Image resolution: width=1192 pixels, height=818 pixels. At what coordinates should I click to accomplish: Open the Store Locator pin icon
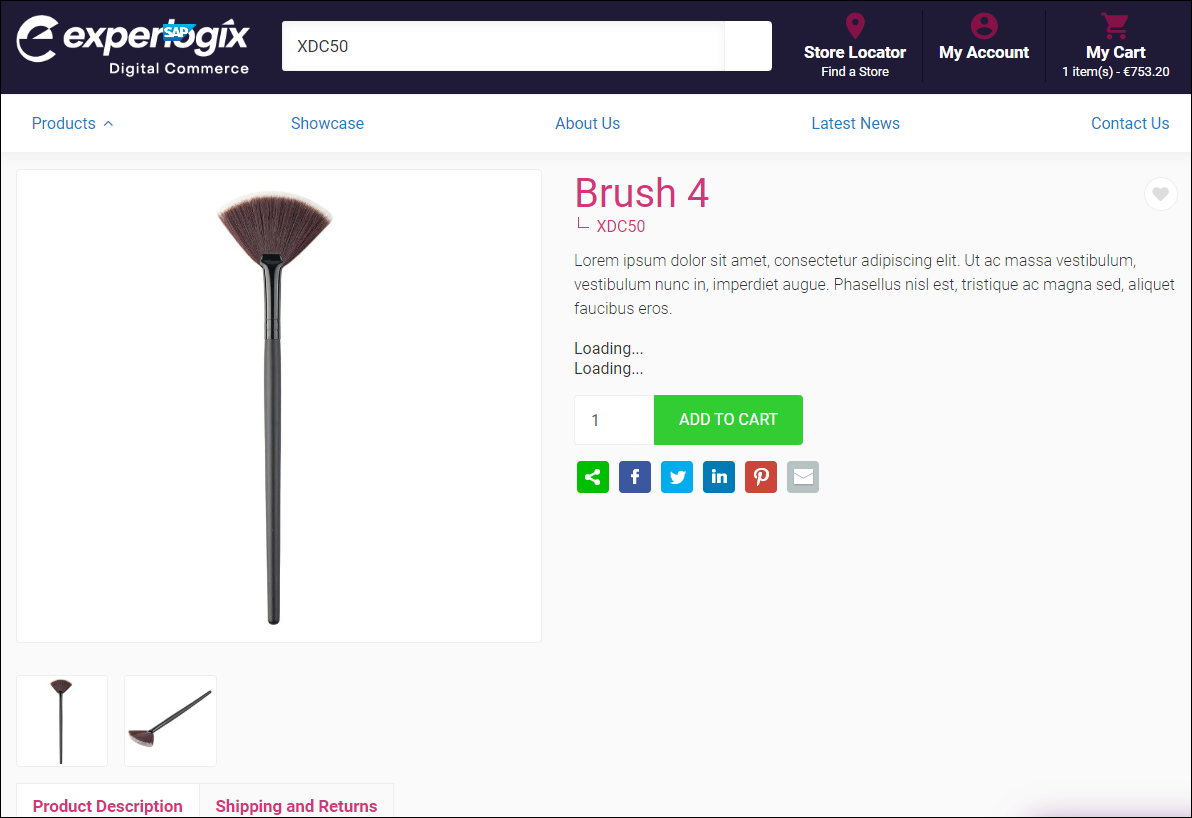(855, 26)
